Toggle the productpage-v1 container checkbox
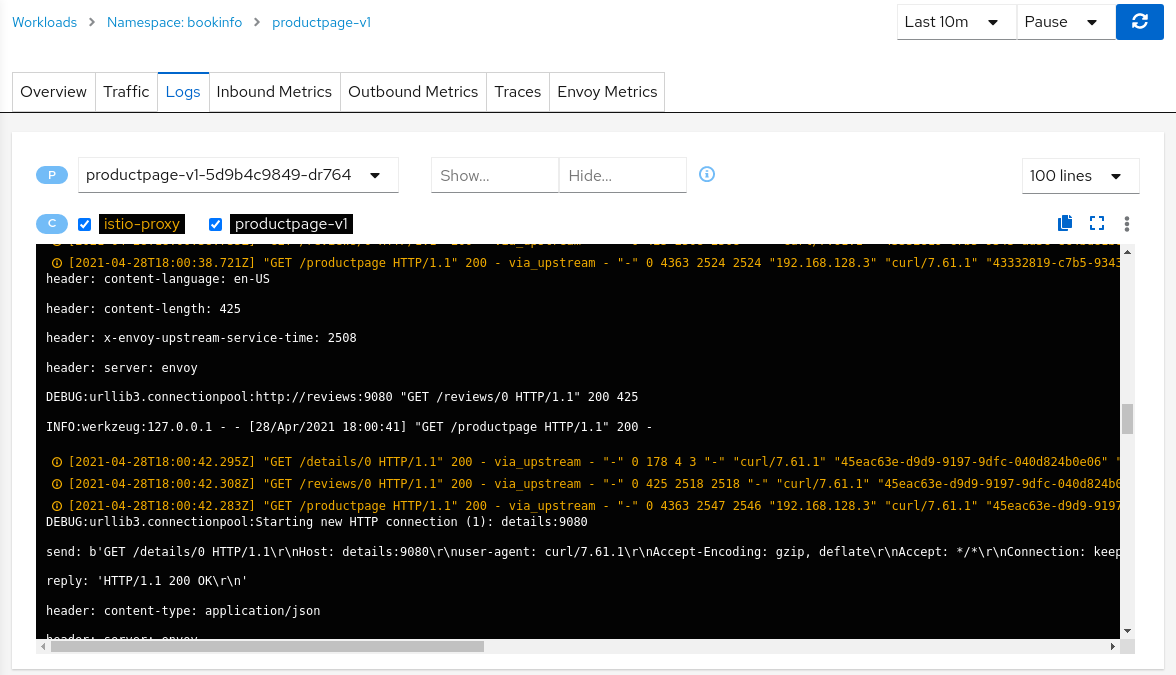This screenshot has height=675, width=1176. click(215, 224)
